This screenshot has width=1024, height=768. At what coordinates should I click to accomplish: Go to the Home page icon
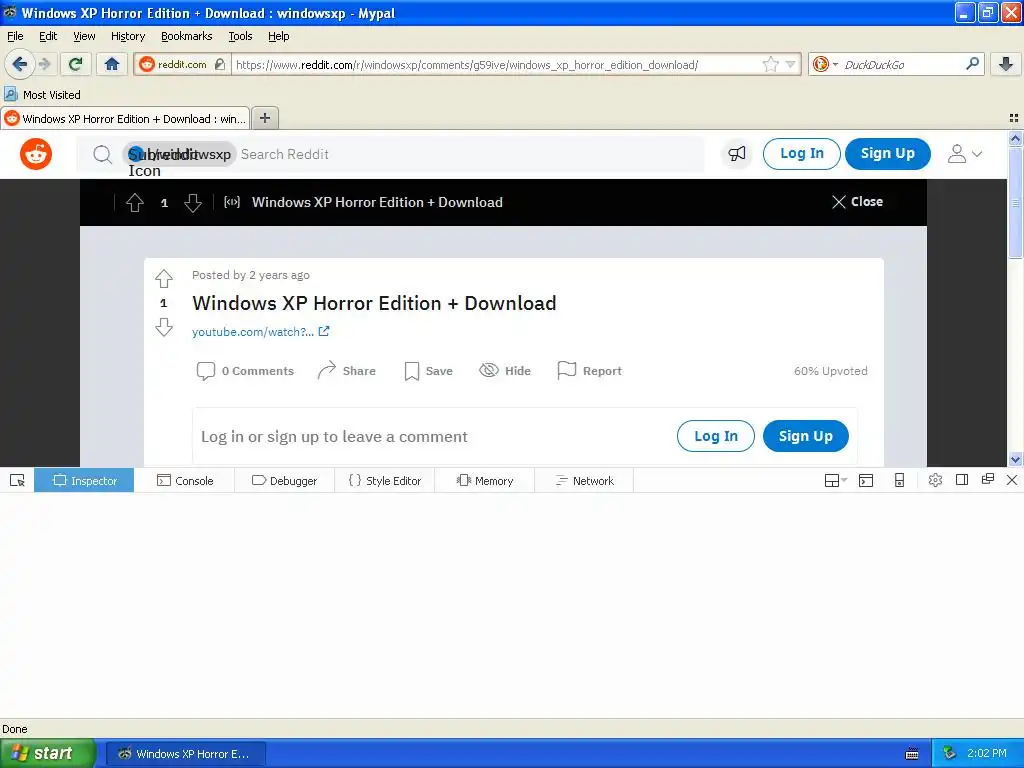112,64
